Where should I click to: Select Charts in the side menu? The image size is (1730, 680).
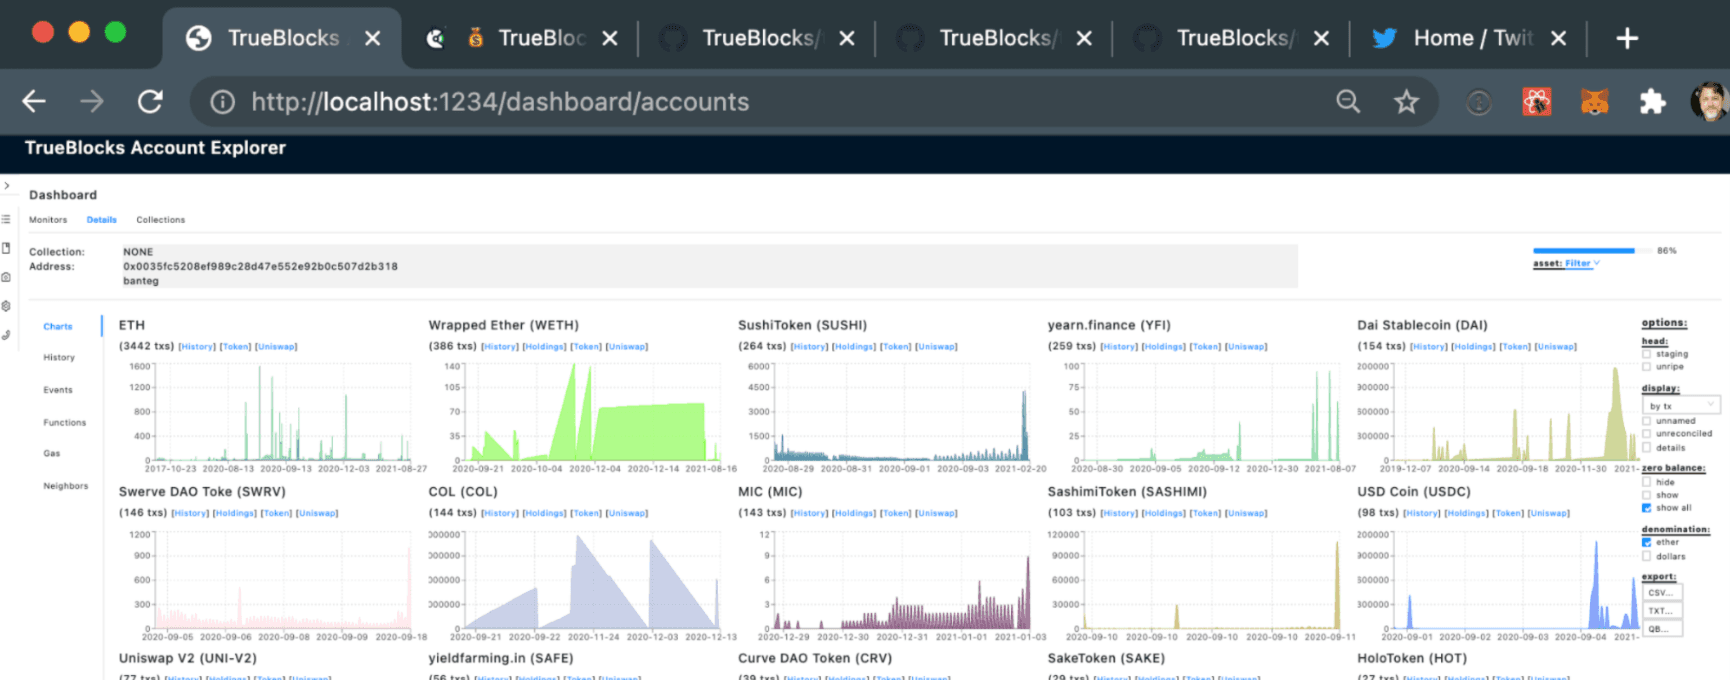pyautogui.click(x=58, y=326)
